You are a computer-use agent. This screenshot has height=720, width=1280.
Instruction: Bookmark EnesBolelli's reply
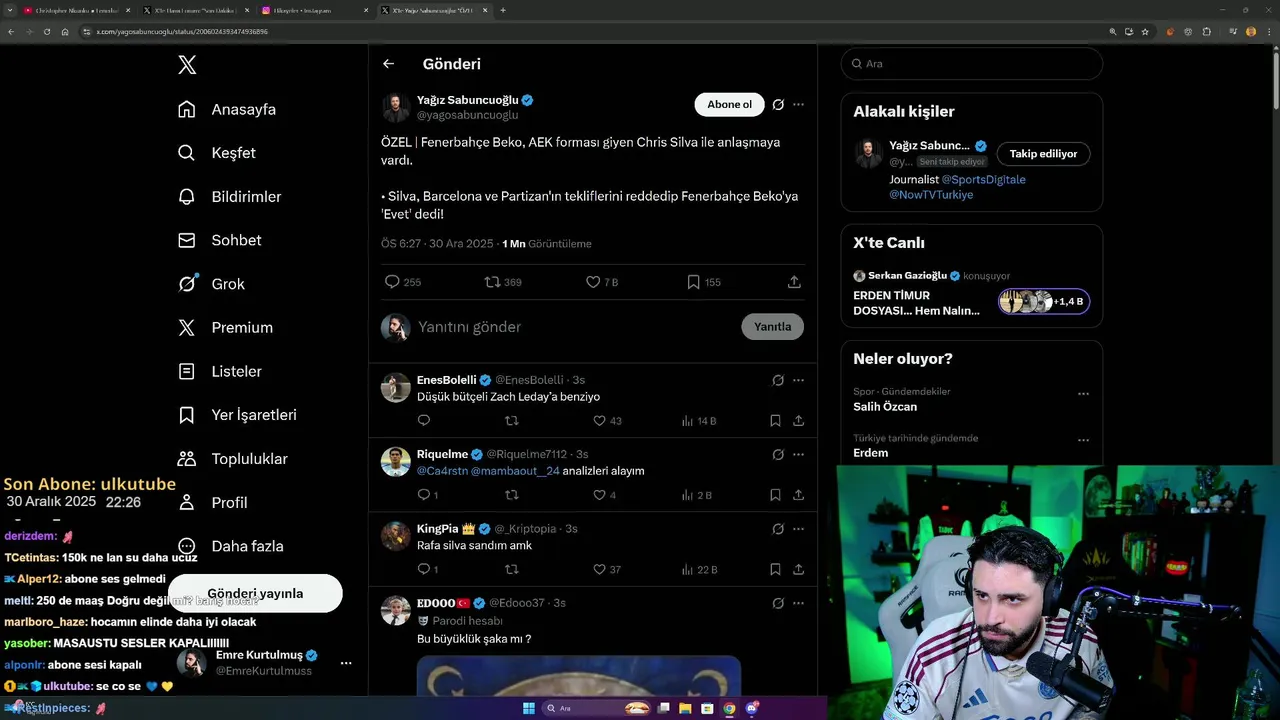point(775,421)
